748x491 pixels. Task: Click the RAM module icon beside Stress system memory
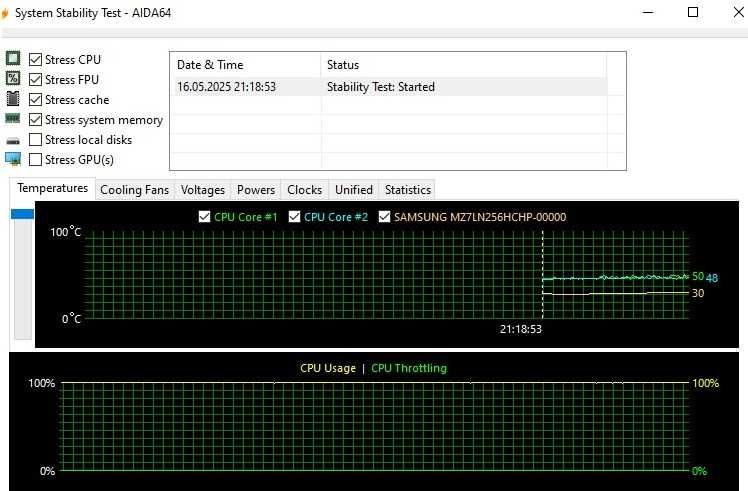click(x=12, y=118)
